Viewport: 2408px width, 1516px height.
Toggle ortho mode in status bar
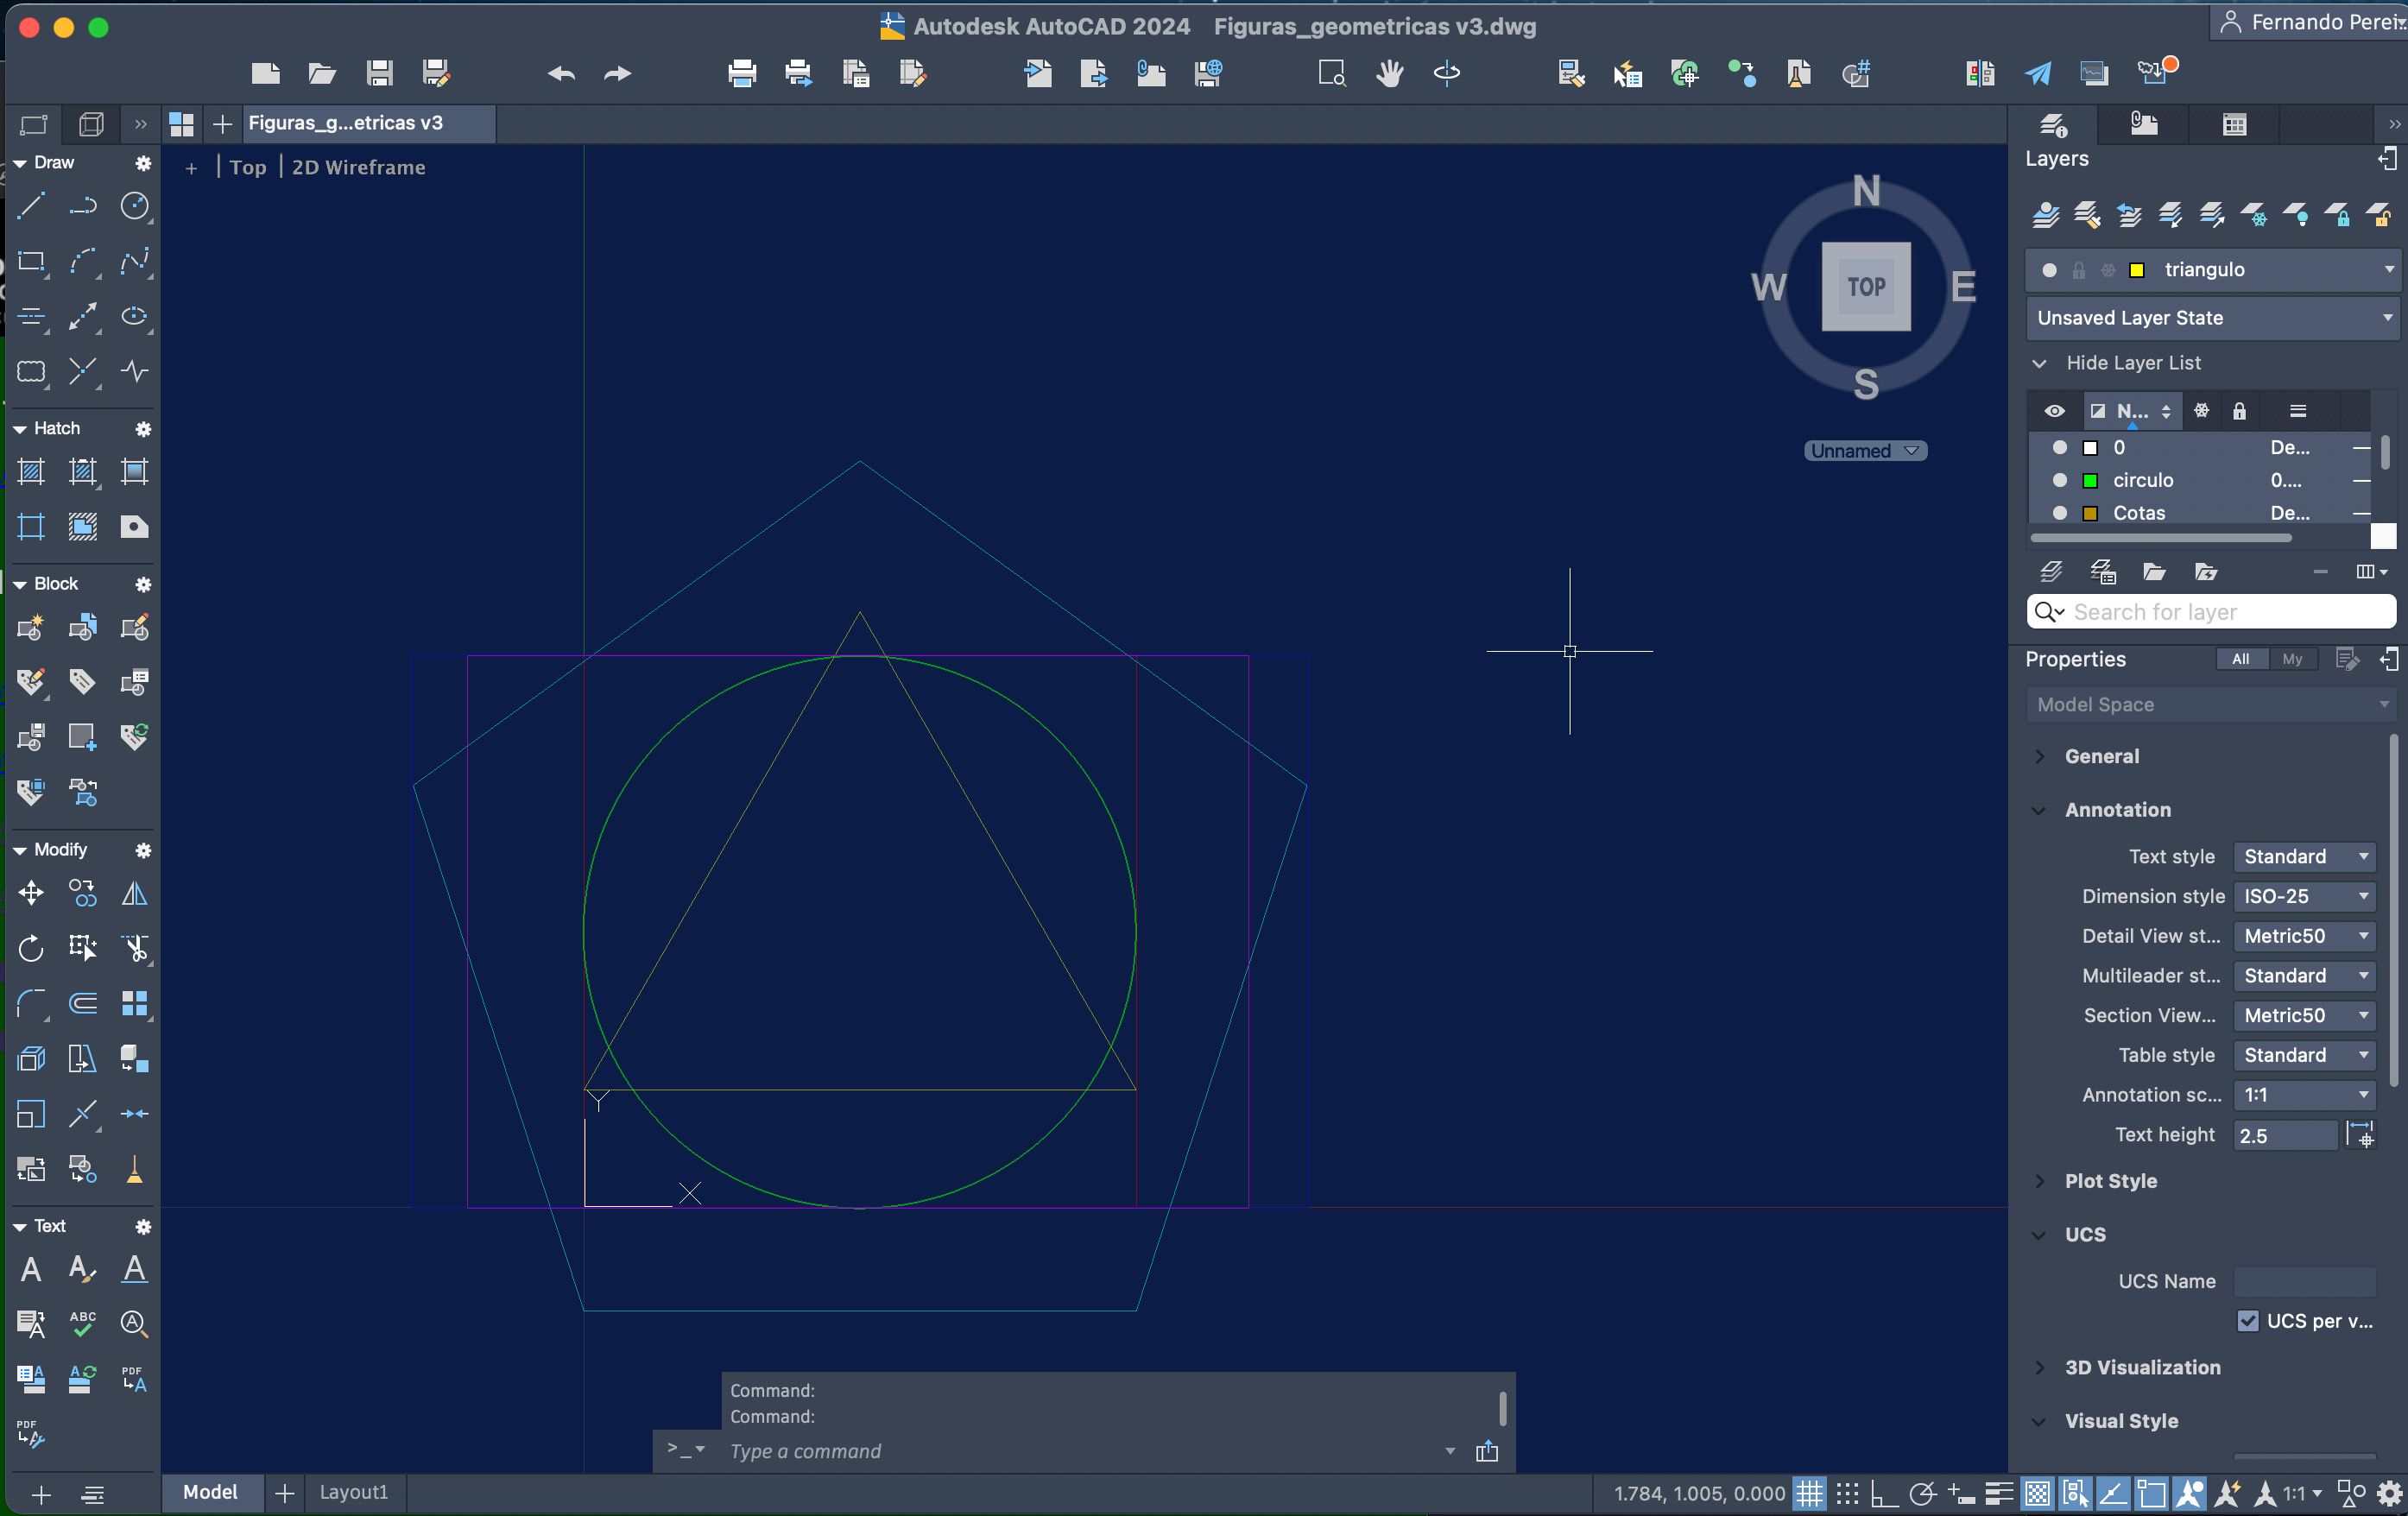coord(1884,1494)
